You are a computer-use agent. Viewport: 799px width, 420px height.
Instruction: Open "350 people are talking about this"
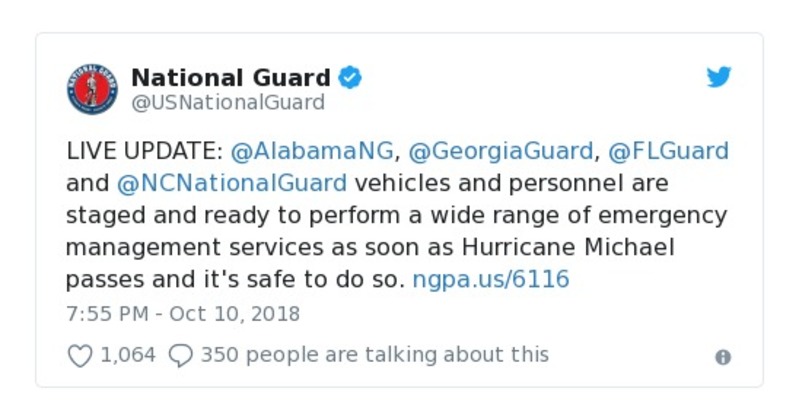374,355
